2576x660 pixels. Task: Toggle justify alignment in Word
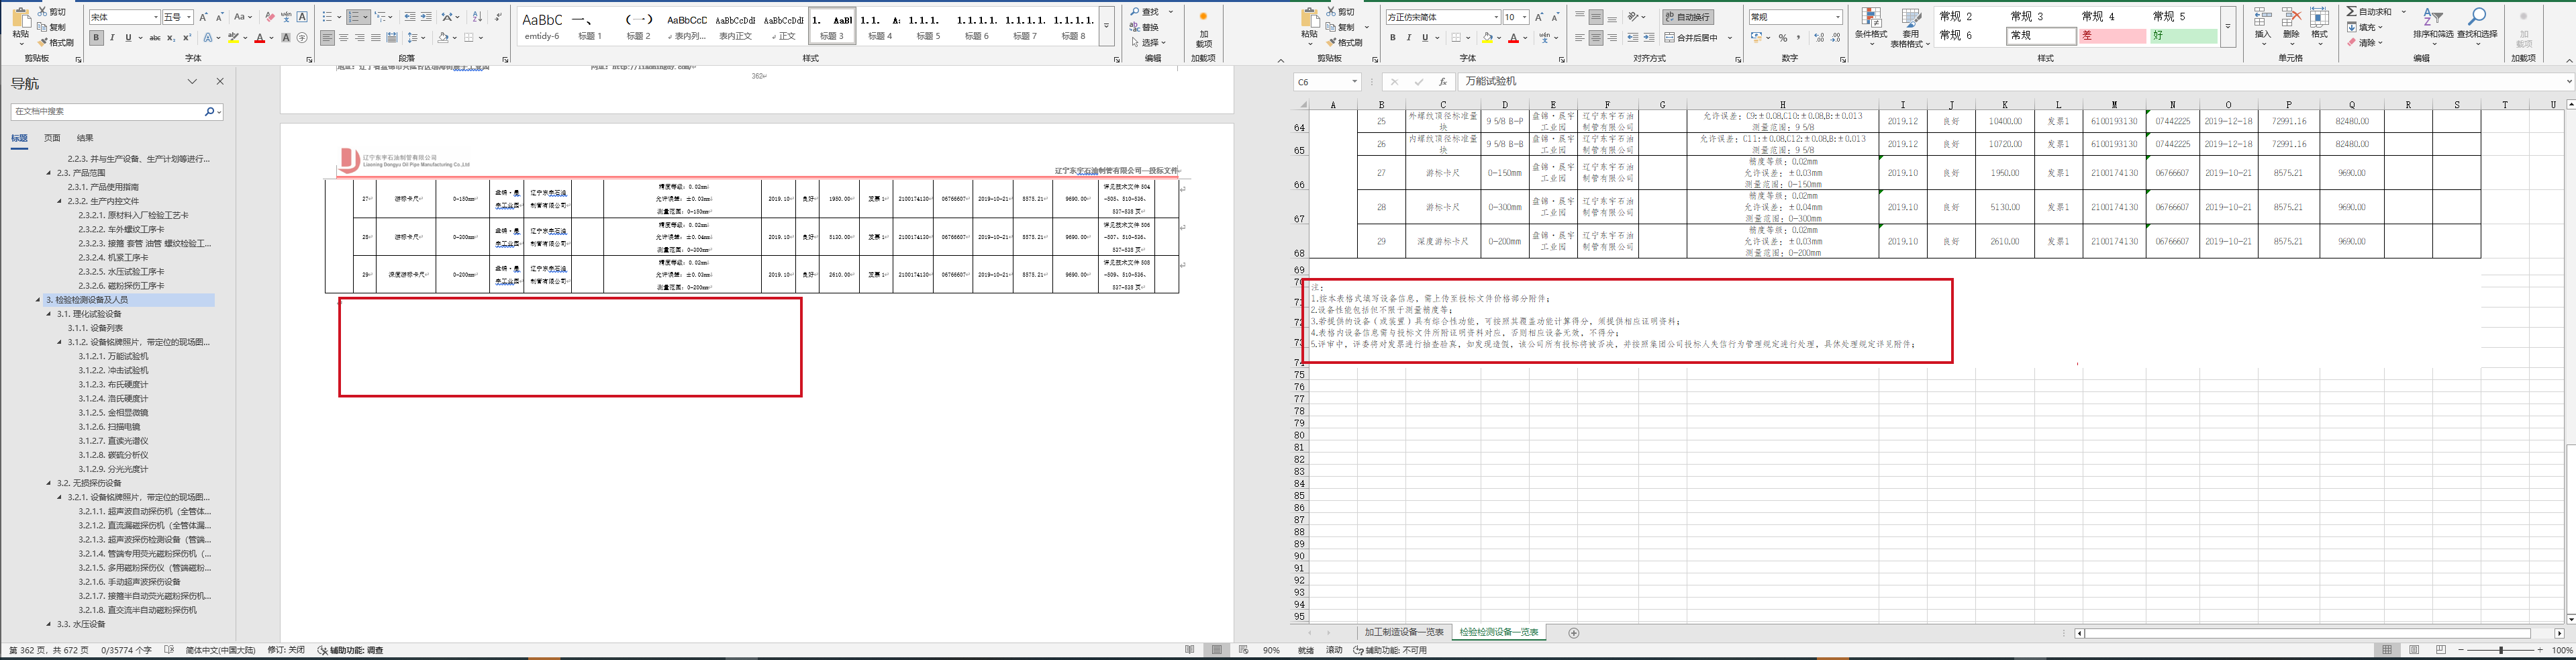(x=376, y=38)
